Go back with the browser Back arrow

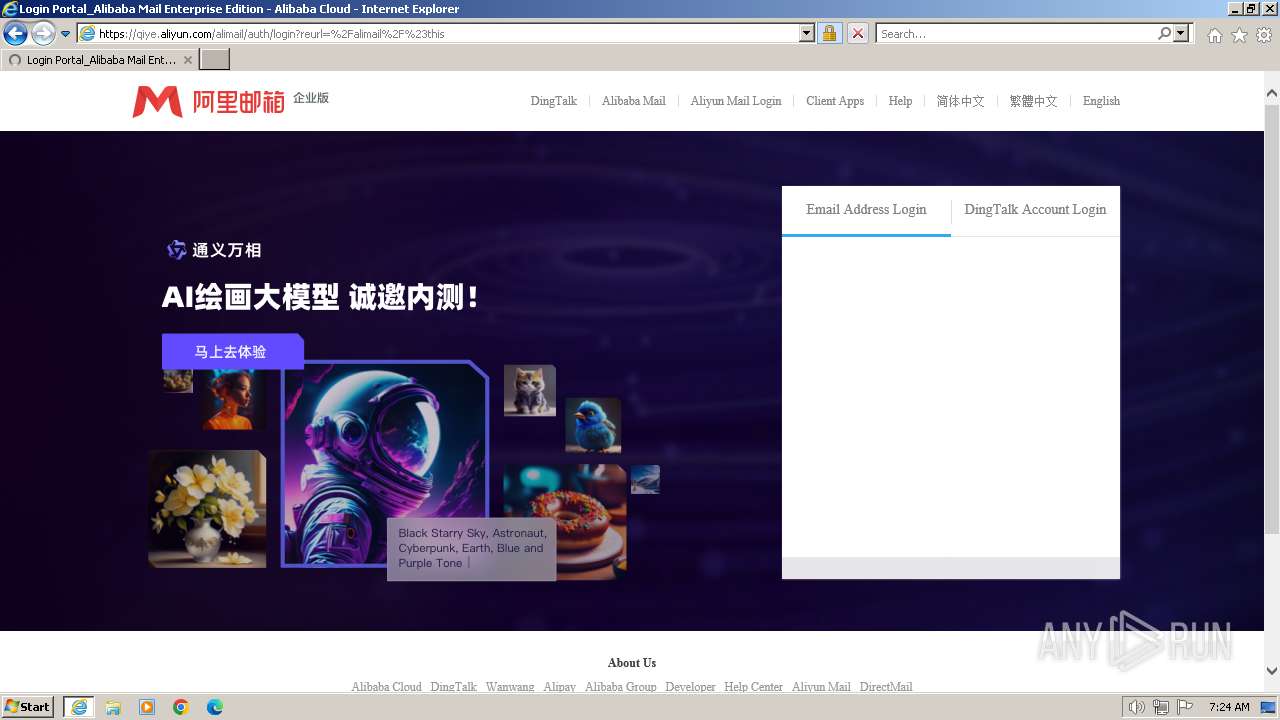pos(15,34)
